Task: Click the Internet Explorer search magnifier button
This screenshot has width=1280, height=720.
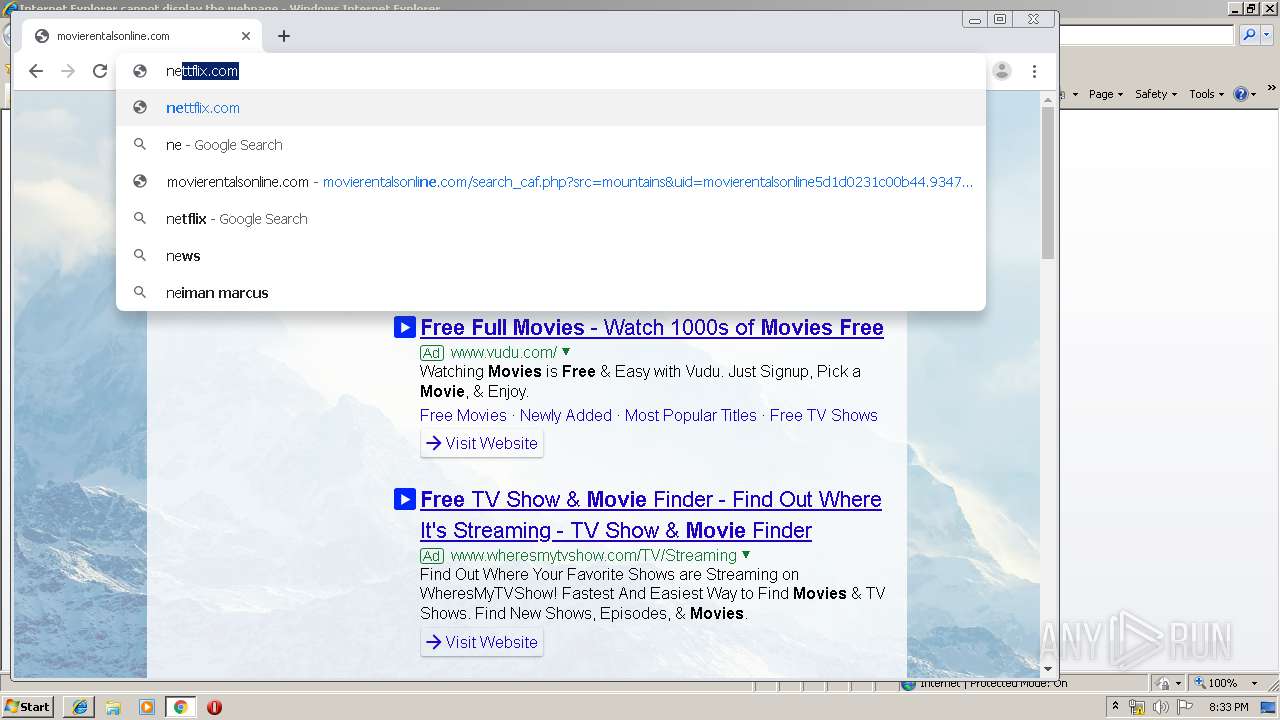Action: pyautogui.click(x=1248, y=35)
